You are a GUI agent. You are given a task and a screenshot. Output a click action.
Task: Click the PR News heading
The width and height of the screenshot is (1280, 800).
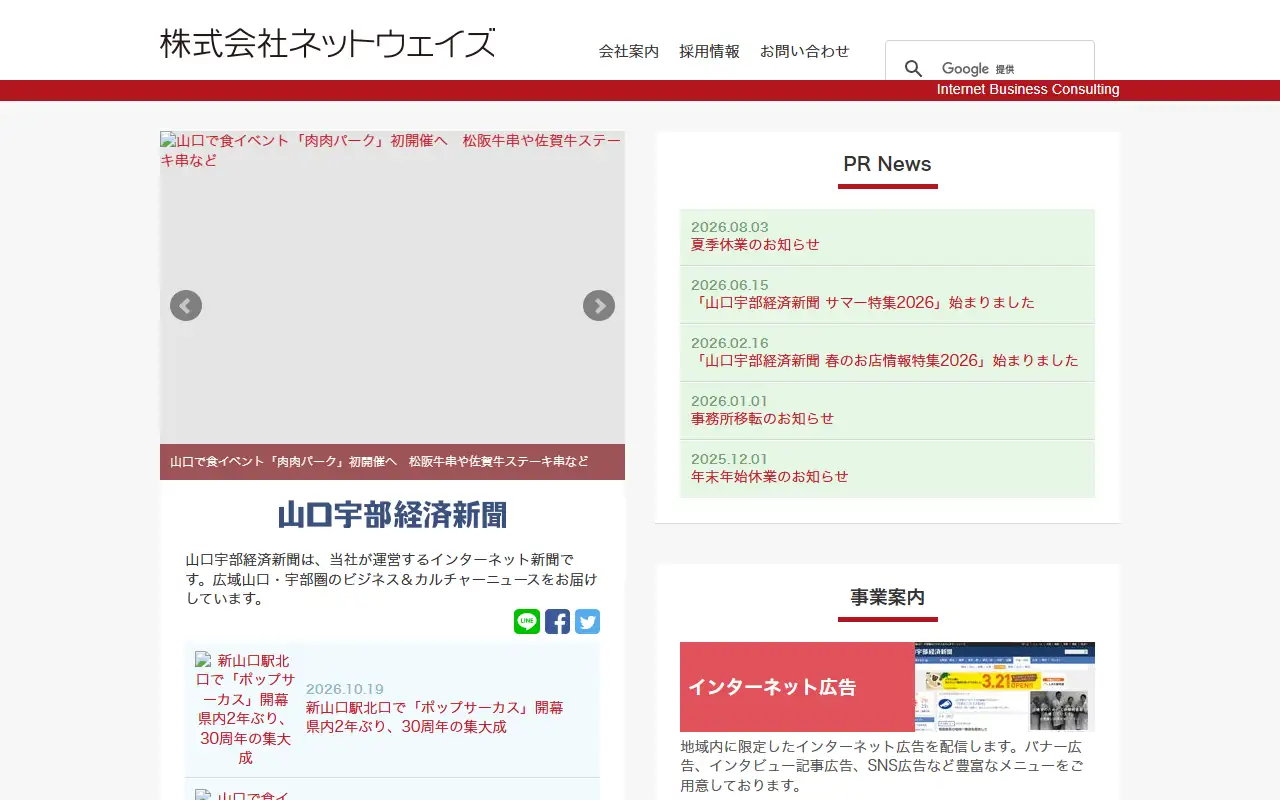pyautogui.click(x=887, y=164)
